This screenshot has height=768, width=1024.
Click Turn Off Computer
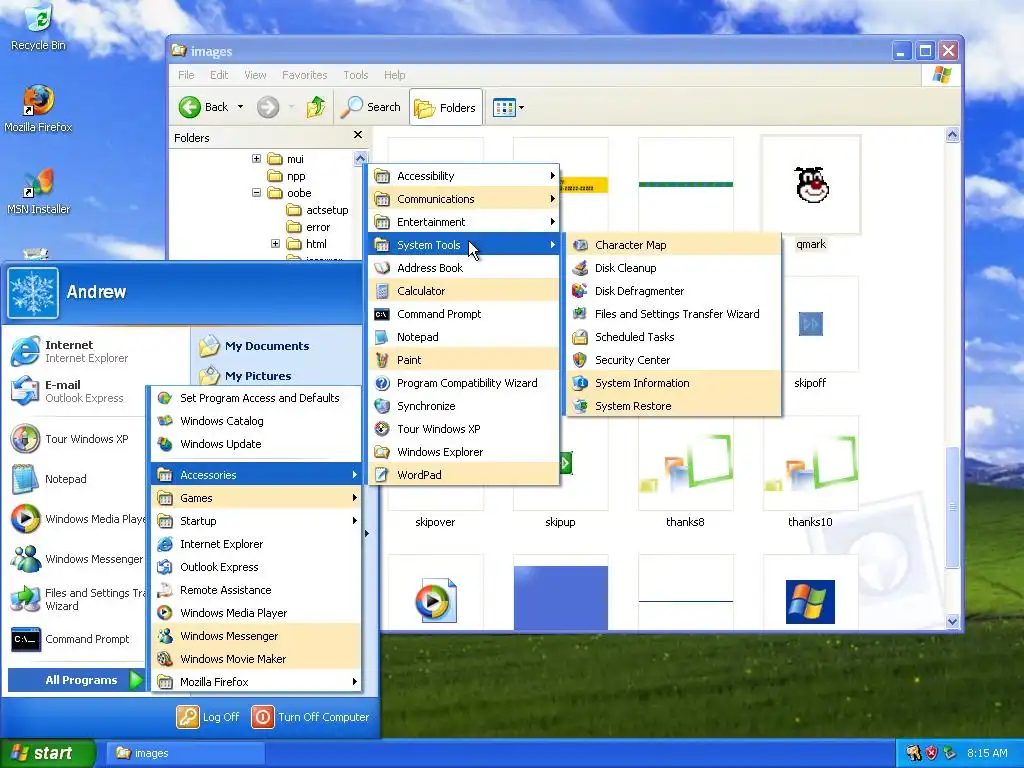tap(311, 717)
